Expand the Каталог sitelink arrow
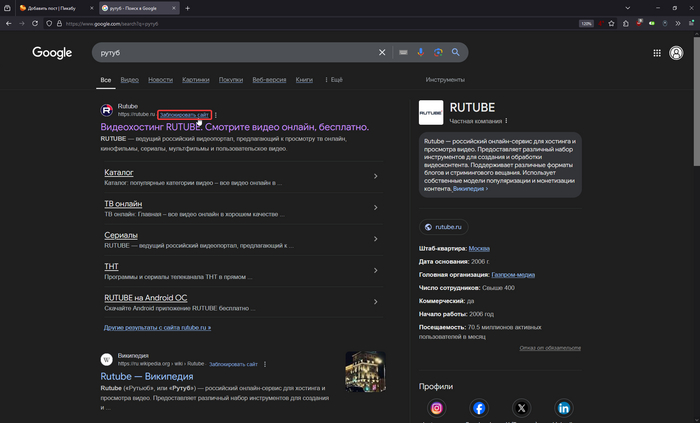Screen dimensions: 700x423 click(375, 176)
